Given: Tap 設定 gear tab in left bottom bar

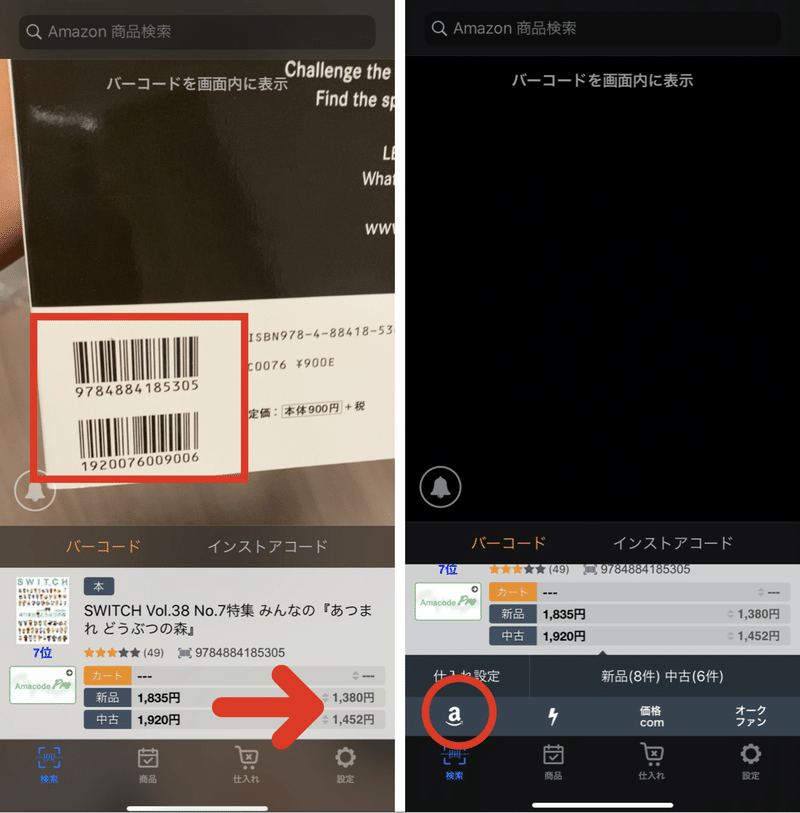Looking at the screenshot, I should pos(345,765).
